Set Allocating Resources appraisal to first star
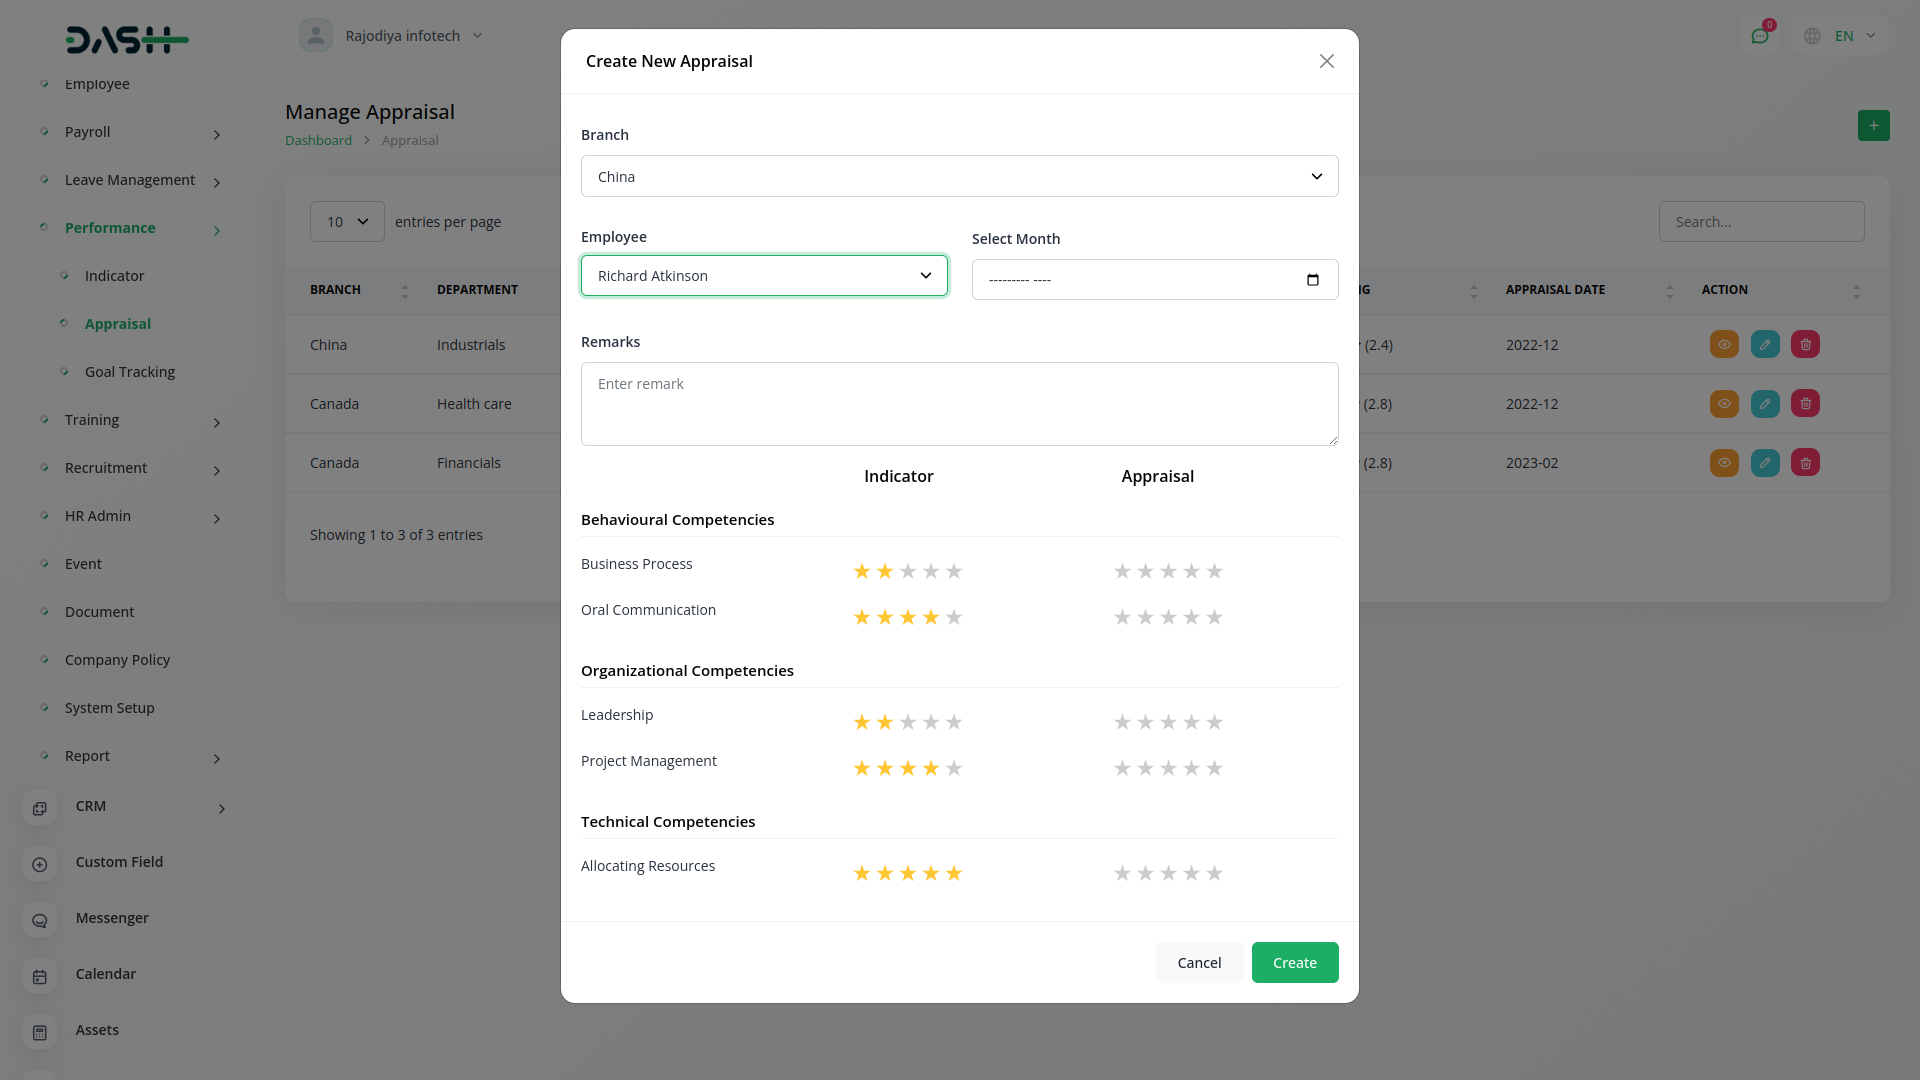The image size is (1920, 1080). pyautogui.click(x=1122, y=873)
